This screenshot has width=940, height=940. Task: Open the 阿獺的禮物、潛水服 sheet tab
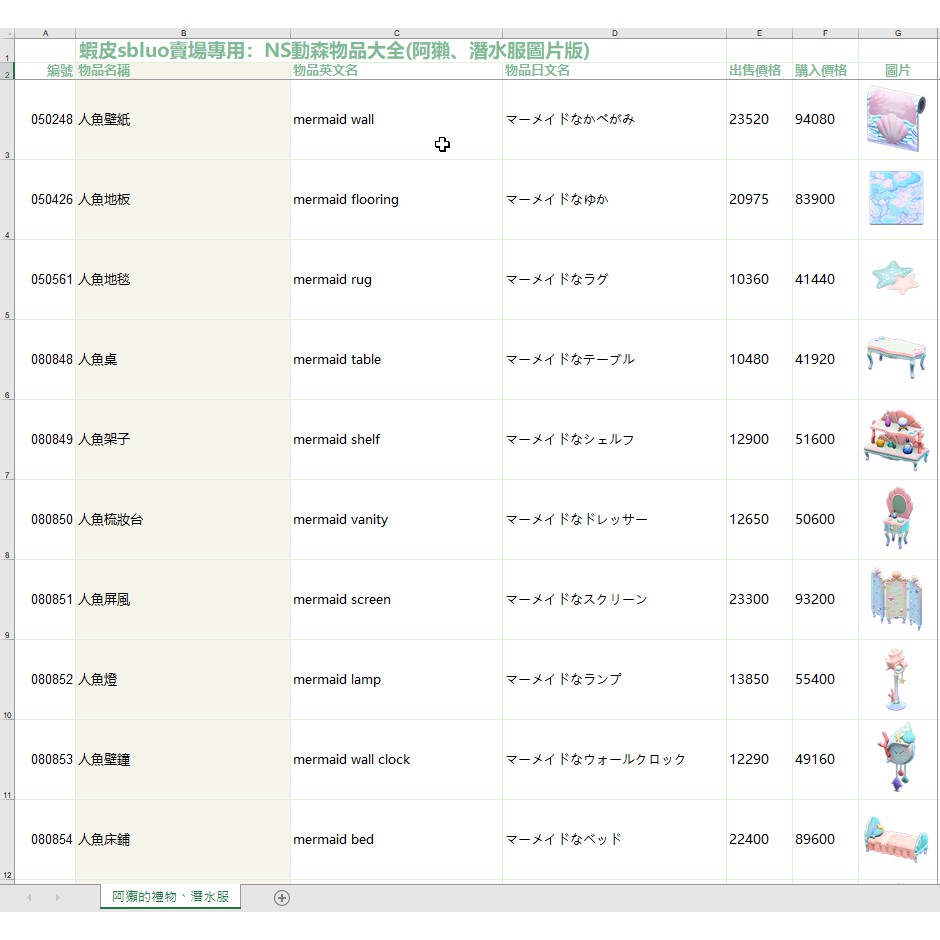tap(170, 896)
